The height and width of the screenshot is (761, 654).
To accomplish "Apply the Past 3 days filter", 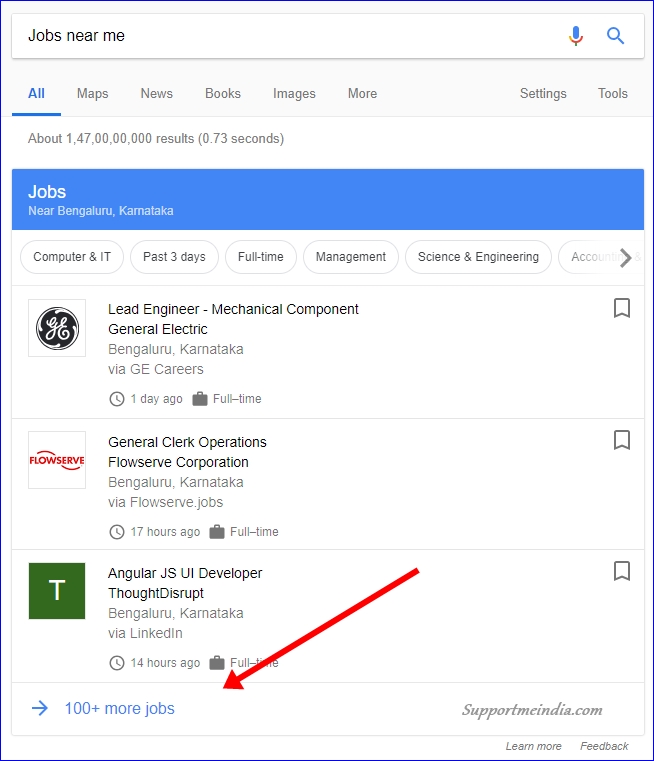I will pos(174,257).
